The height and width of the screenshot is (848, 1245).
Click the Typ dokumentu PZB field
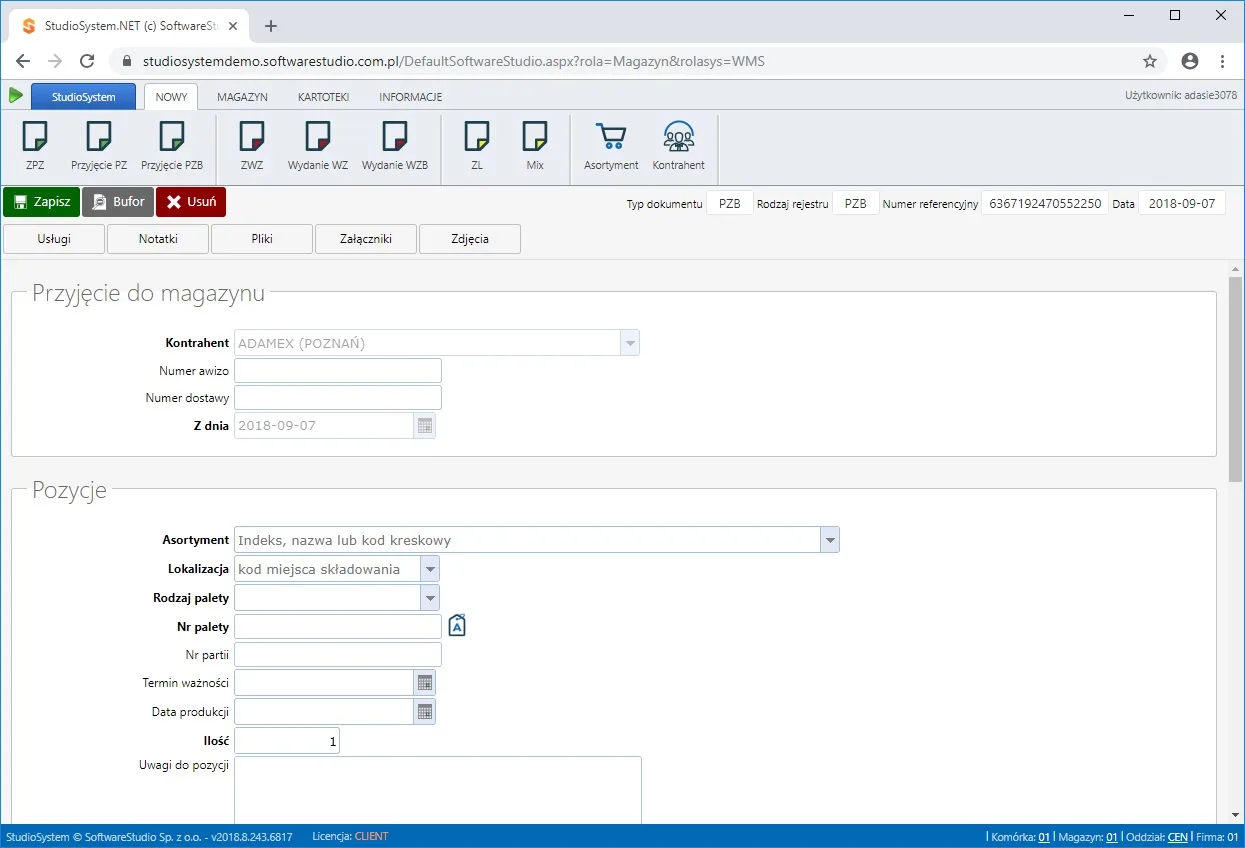coord(730,203)
